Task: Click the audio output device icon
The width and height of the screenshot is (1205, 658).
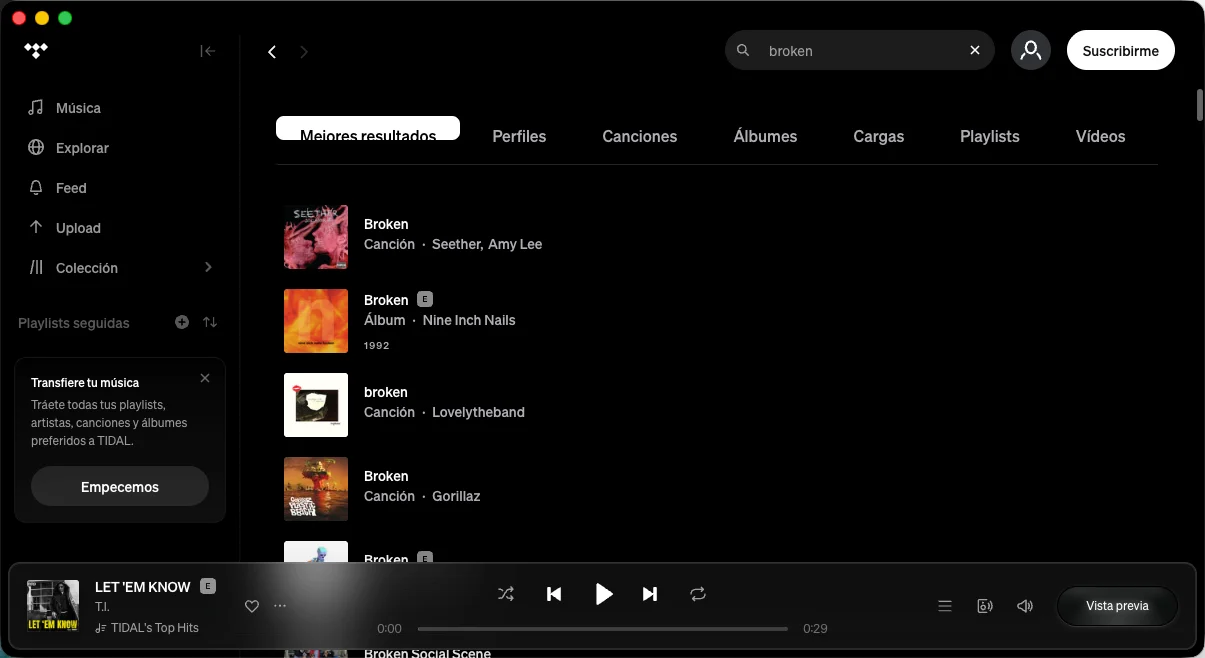Action: (984, 605)
